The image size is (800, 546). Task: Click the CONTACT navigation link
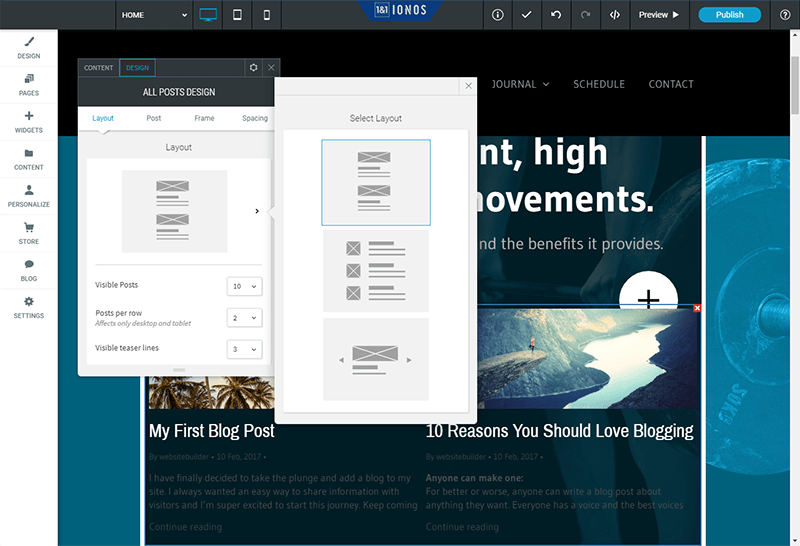pos(671,84)
